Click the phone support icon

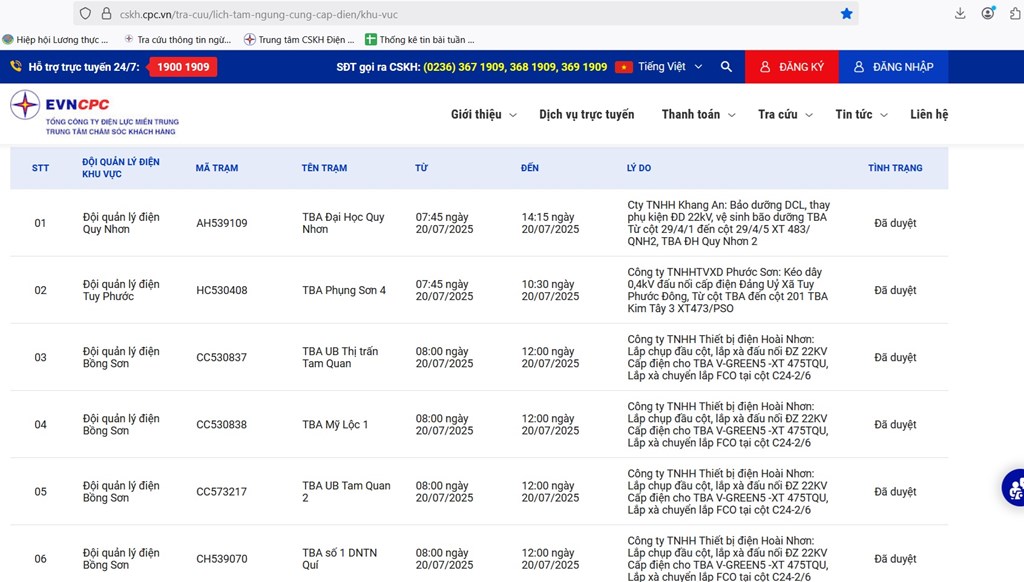coord(16,66)
